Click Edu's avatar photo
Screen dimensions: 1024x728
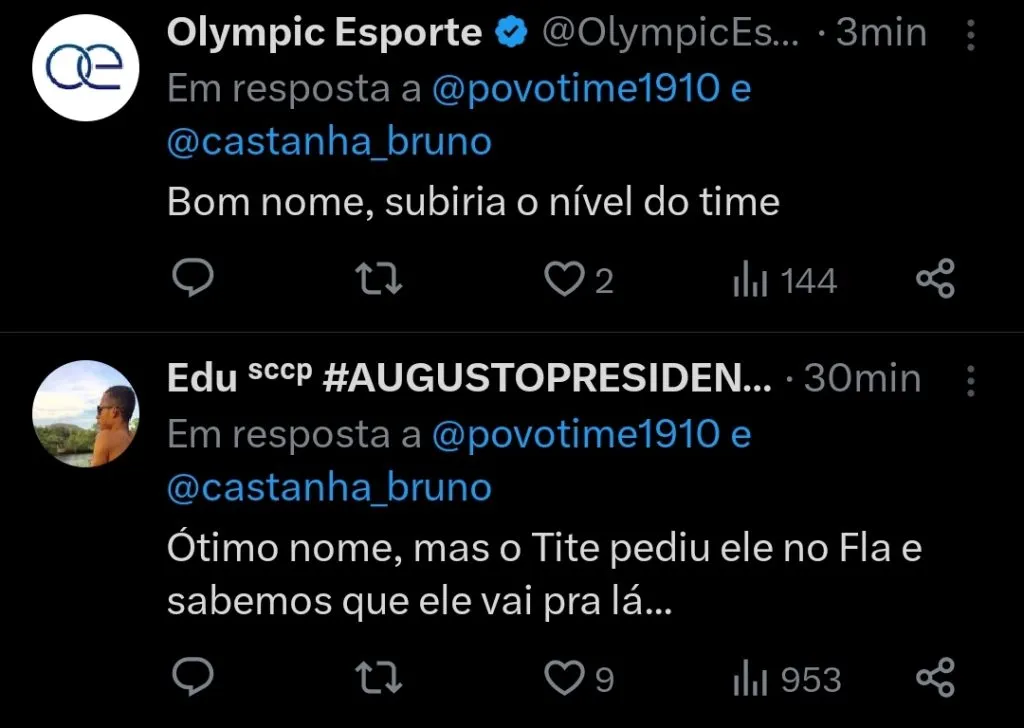[86, 415]
